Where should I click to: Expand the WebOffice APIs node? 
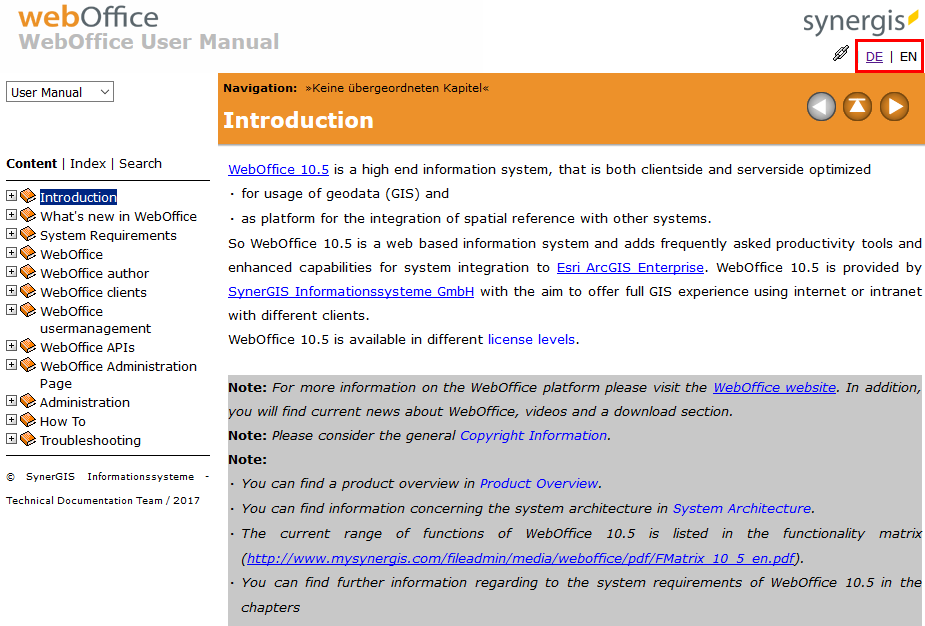pyautogui.click(x=11, y=345)
